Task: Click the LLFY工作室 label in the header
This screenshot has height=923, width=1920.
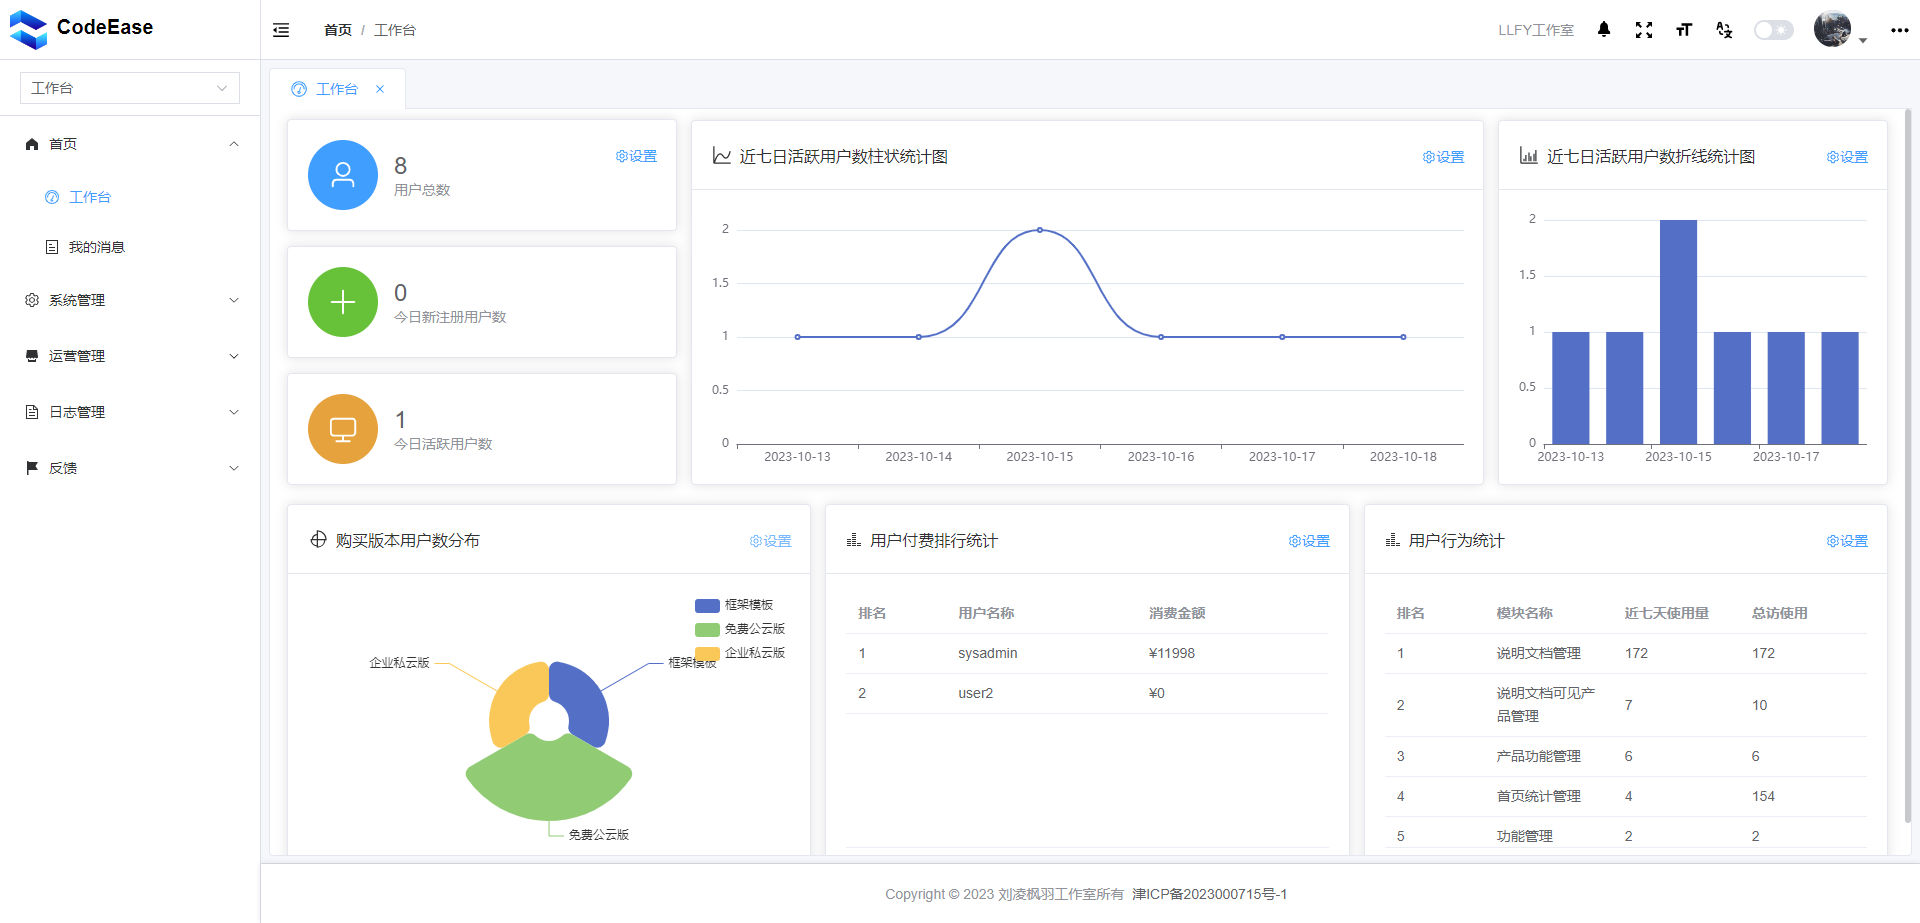Action: click(x=1536, y=30)
